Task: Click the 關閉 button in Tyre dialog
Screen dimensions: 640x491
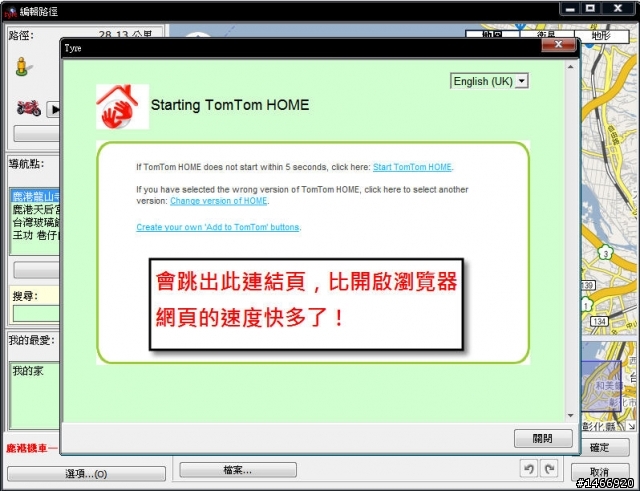Action: tap(543, 438)
